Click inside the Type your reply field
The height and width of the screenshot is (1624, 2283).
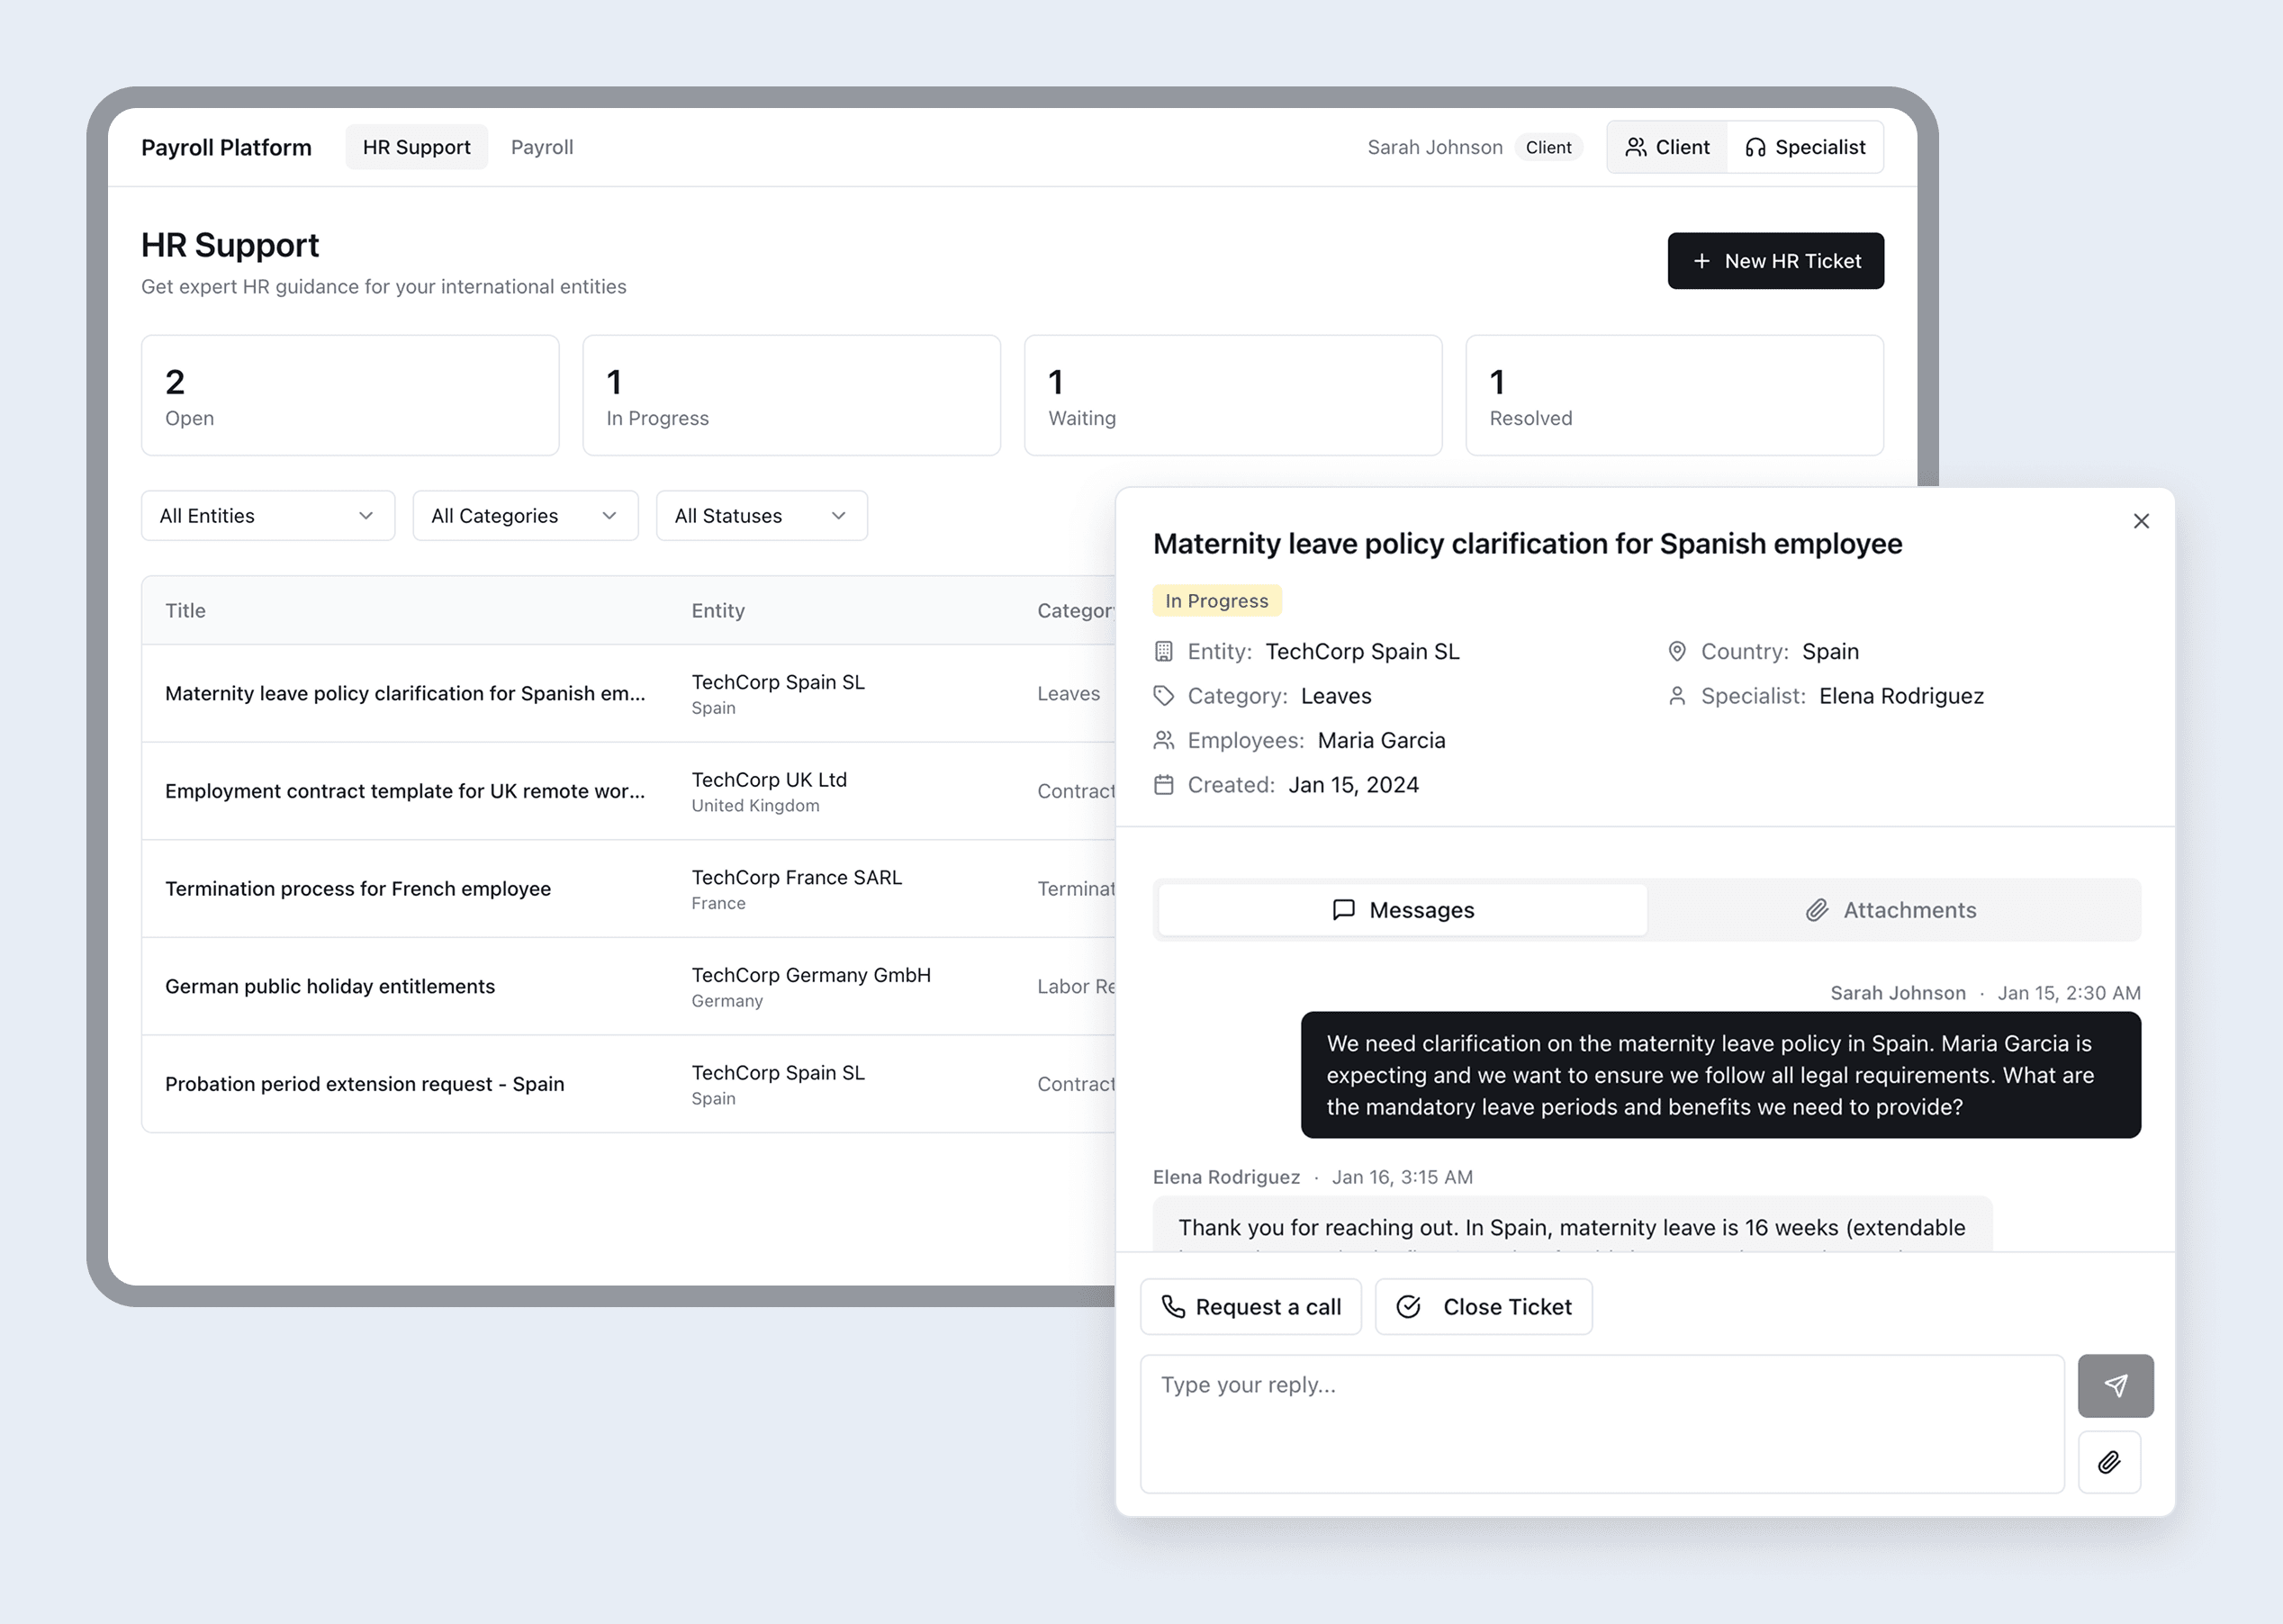[x=1601, y=1424]
